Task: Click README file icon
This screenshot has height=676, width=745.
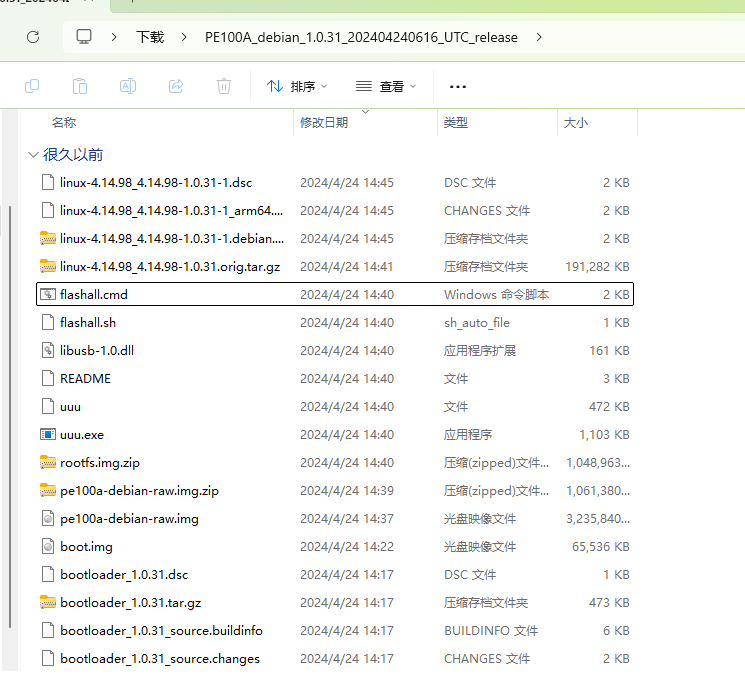Action: coord(48,379)
